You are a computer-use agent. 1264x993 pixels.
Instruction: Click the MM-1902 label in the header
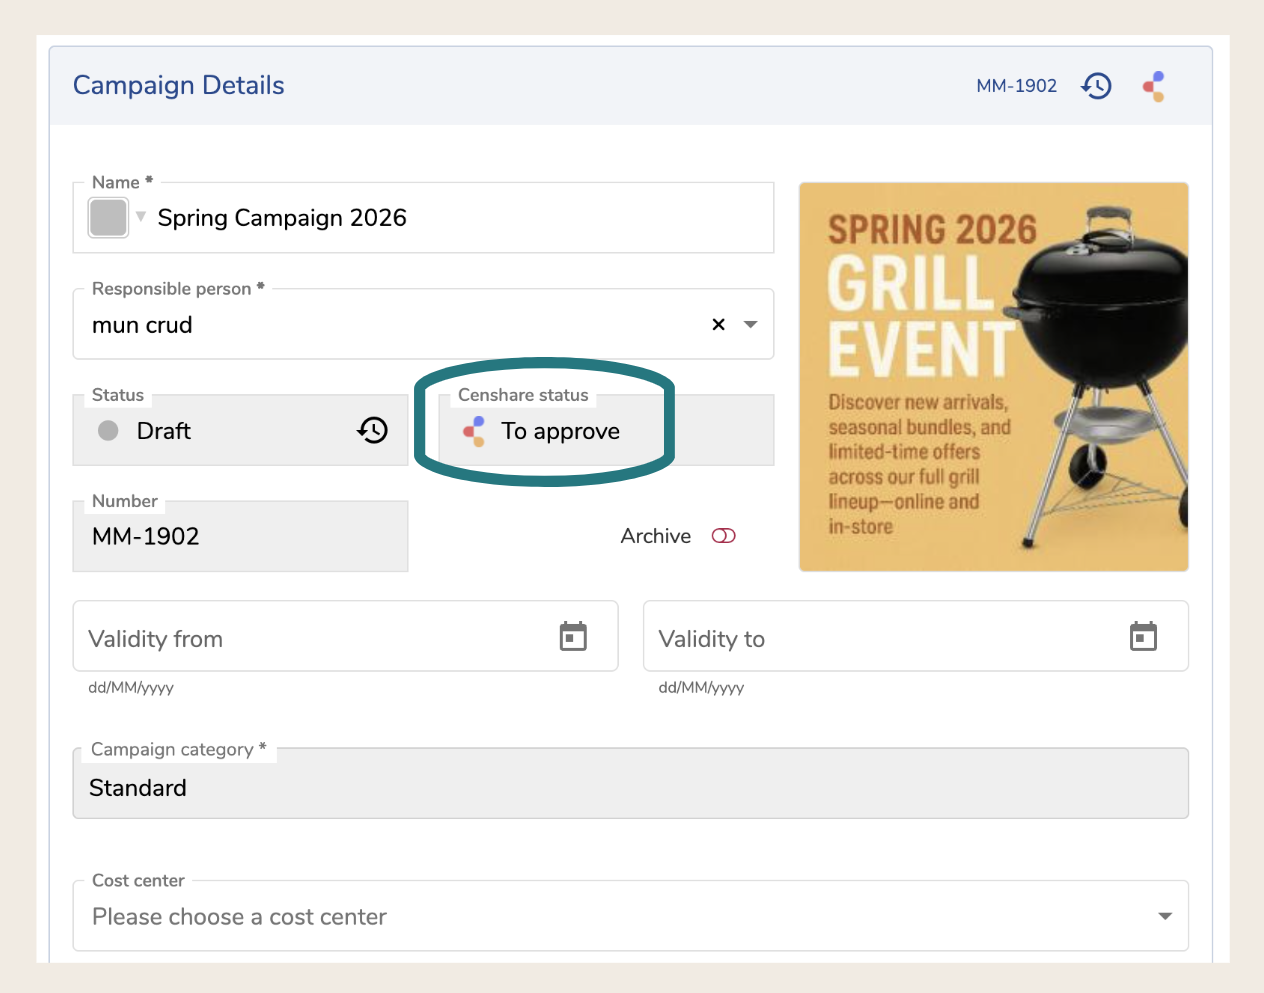tap(1016, 86)
